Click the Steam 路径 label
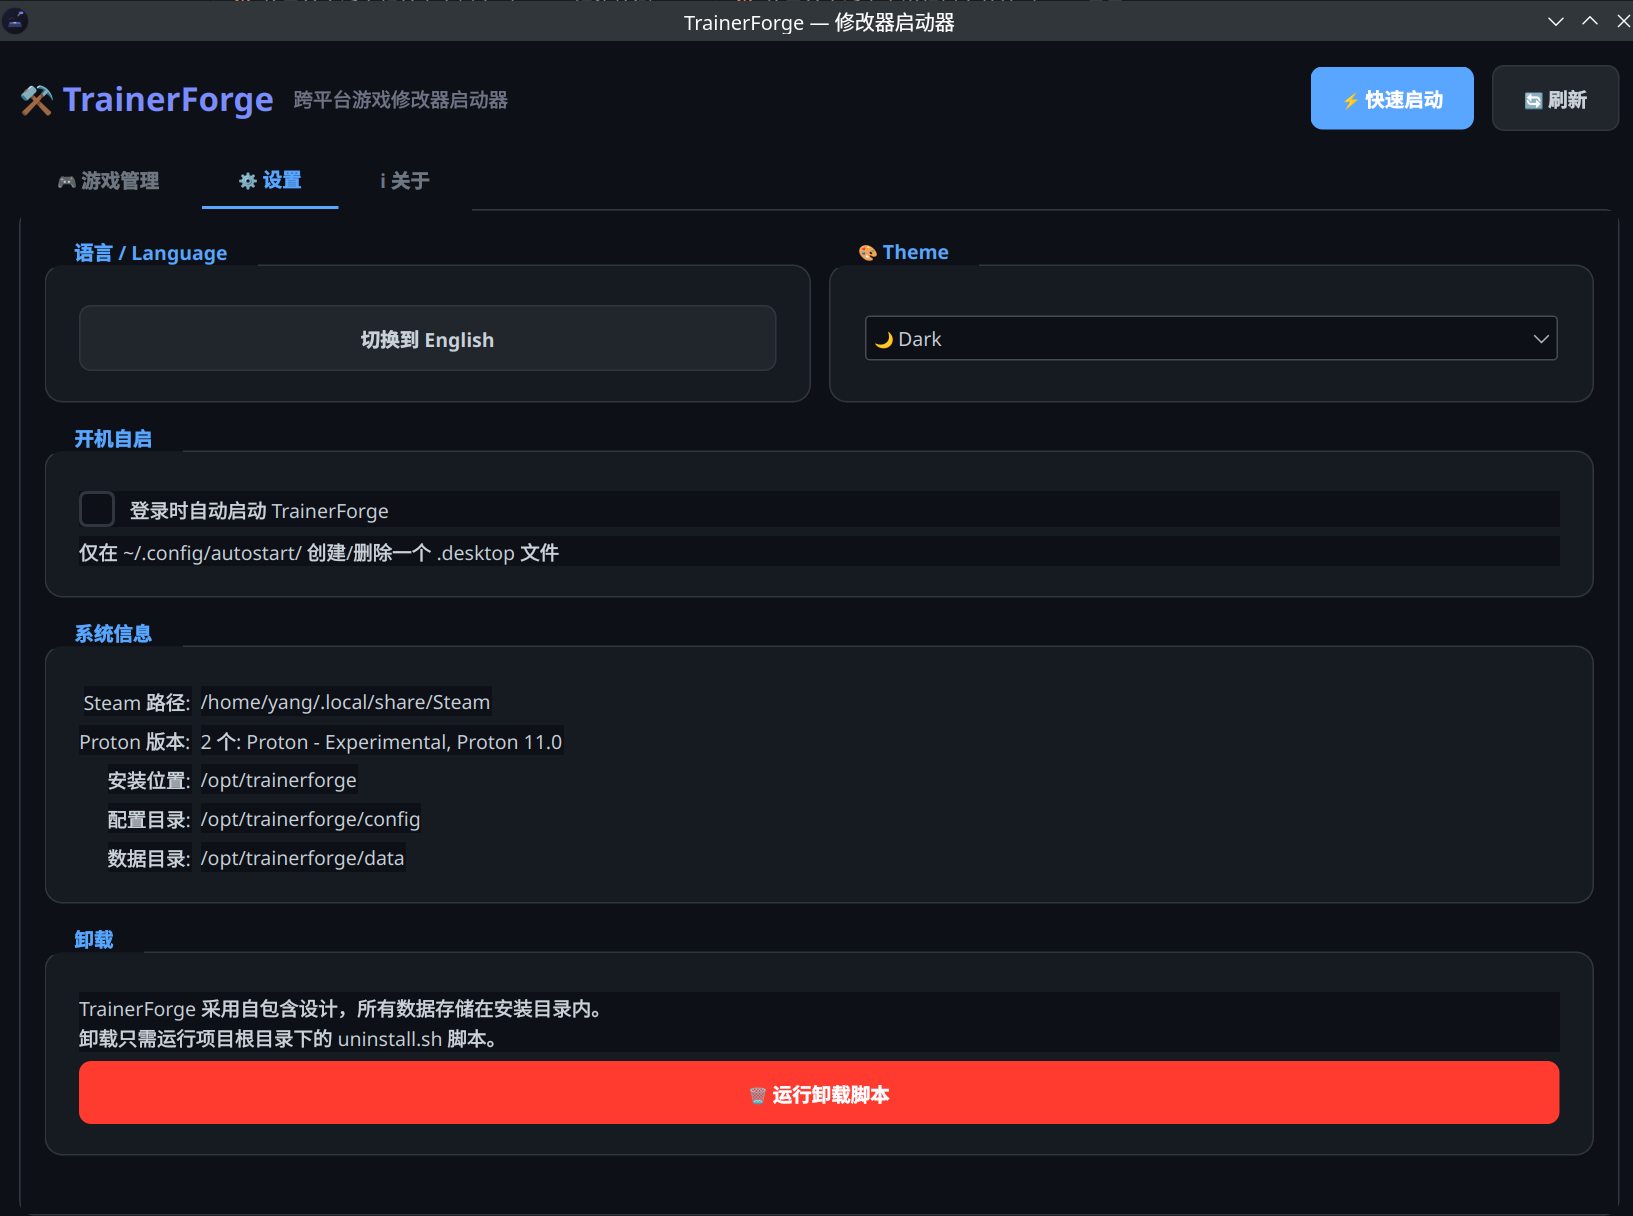 (136, 703)
